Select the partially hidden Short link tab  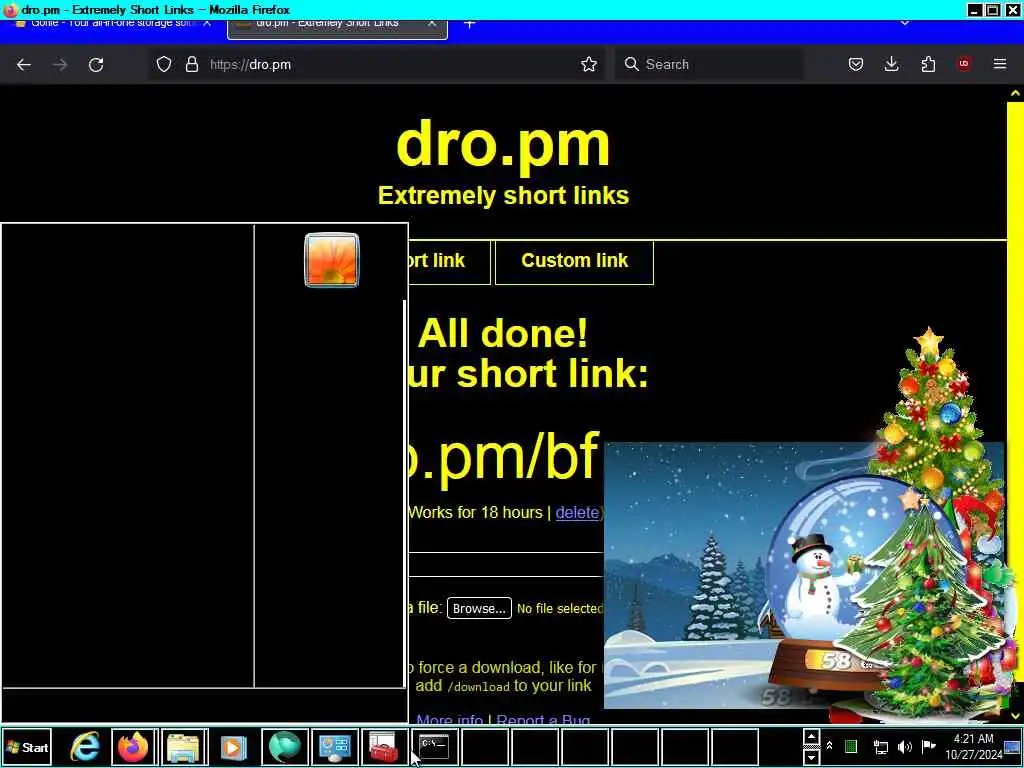[x=449, y=261]
